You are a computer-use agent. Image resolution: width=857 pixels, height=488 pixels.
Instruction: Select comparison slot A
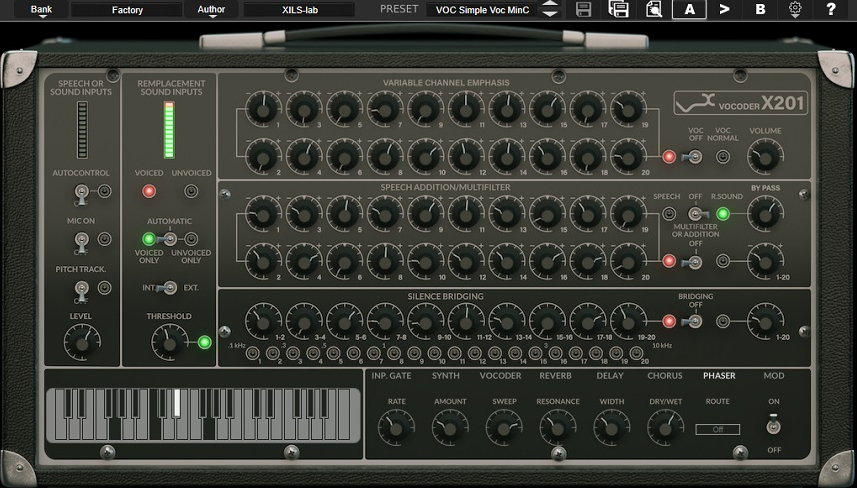tap(690, 9)
